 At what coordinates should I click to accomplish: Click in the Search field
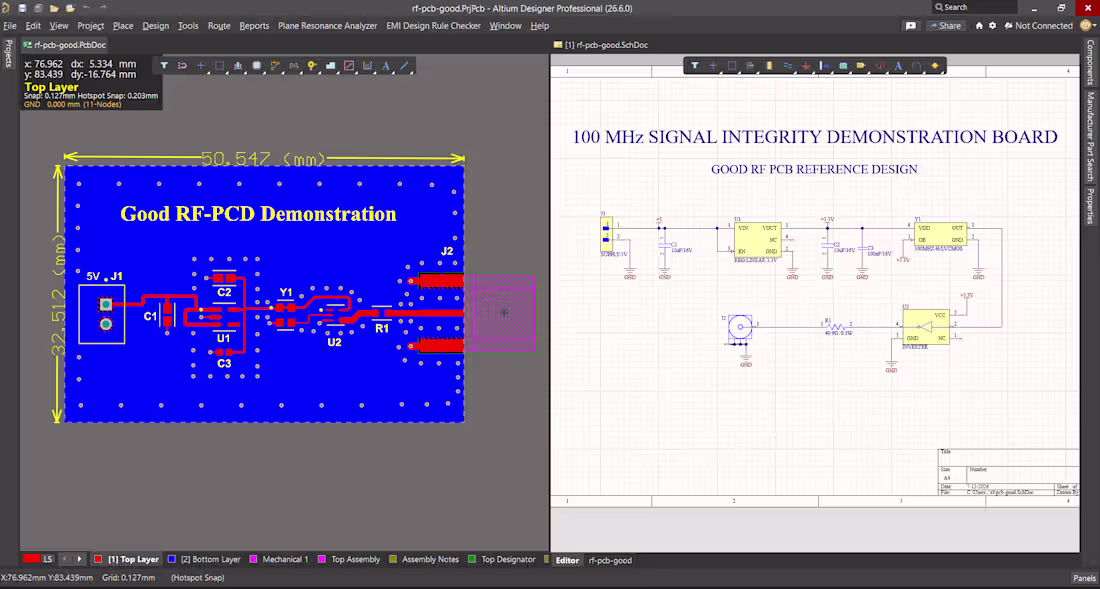pos(975,7)
